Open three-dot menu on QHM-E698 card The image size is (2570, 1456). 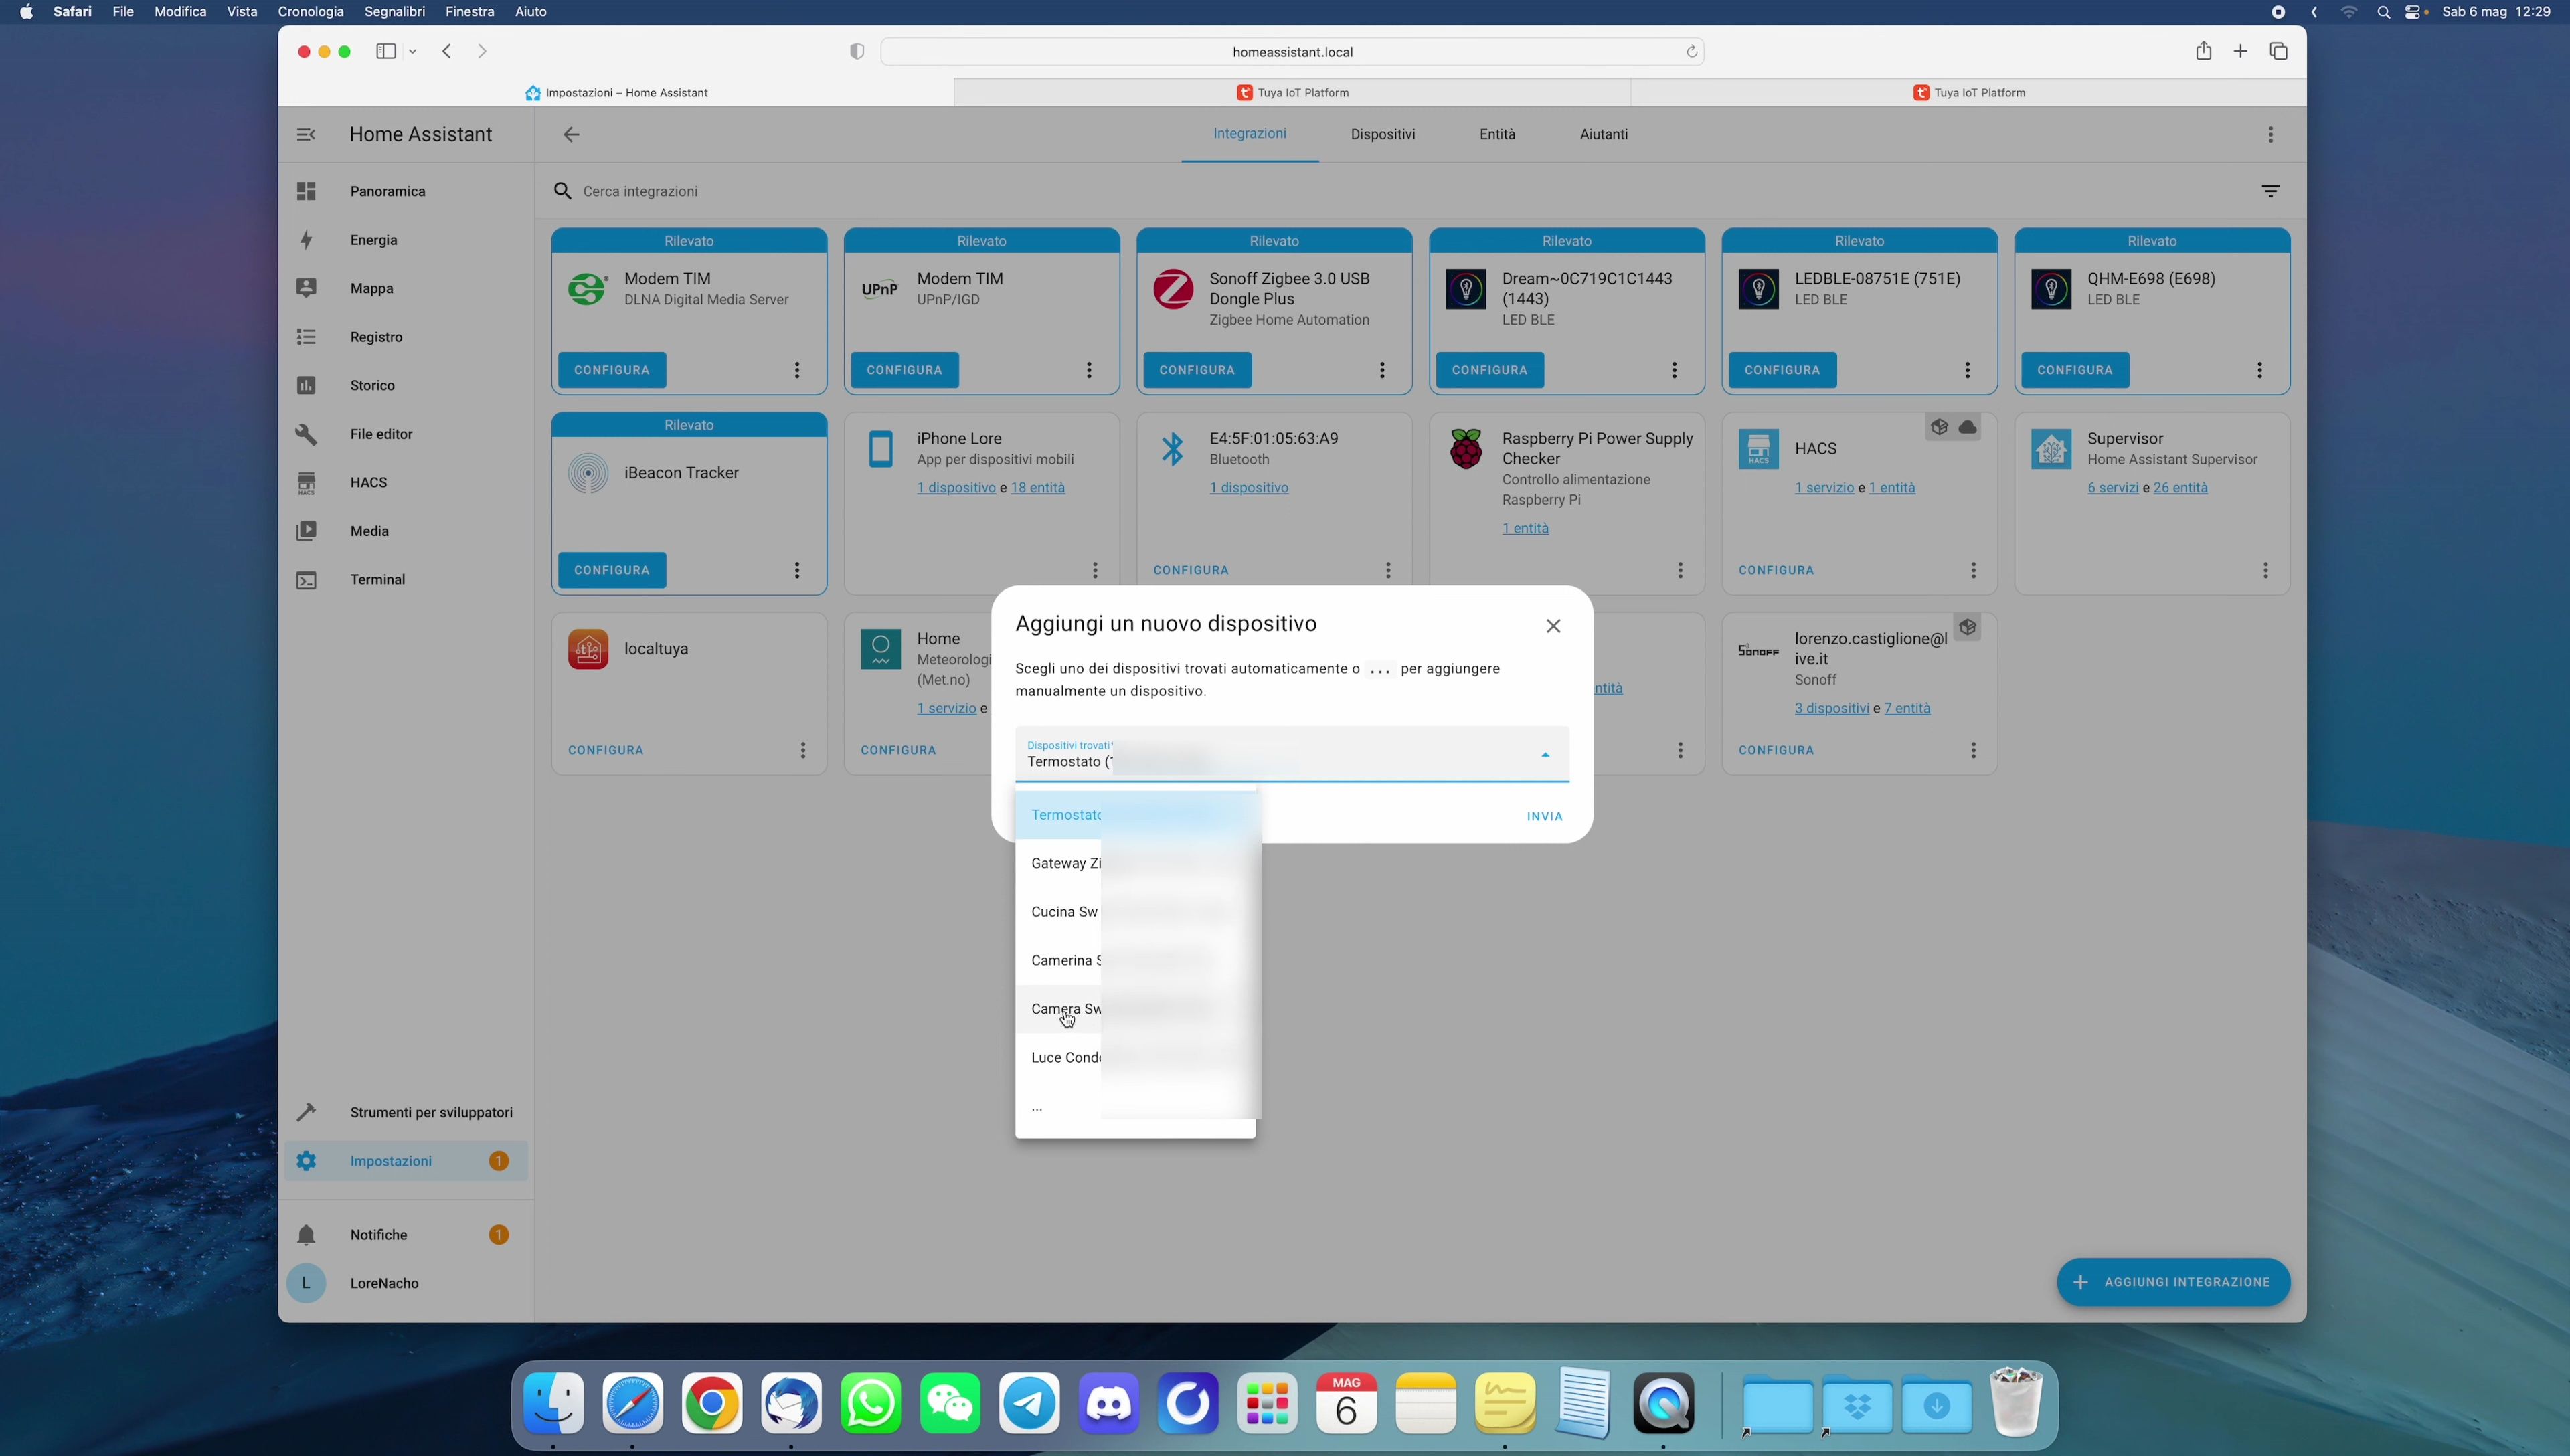click(x=2259, y=370)
